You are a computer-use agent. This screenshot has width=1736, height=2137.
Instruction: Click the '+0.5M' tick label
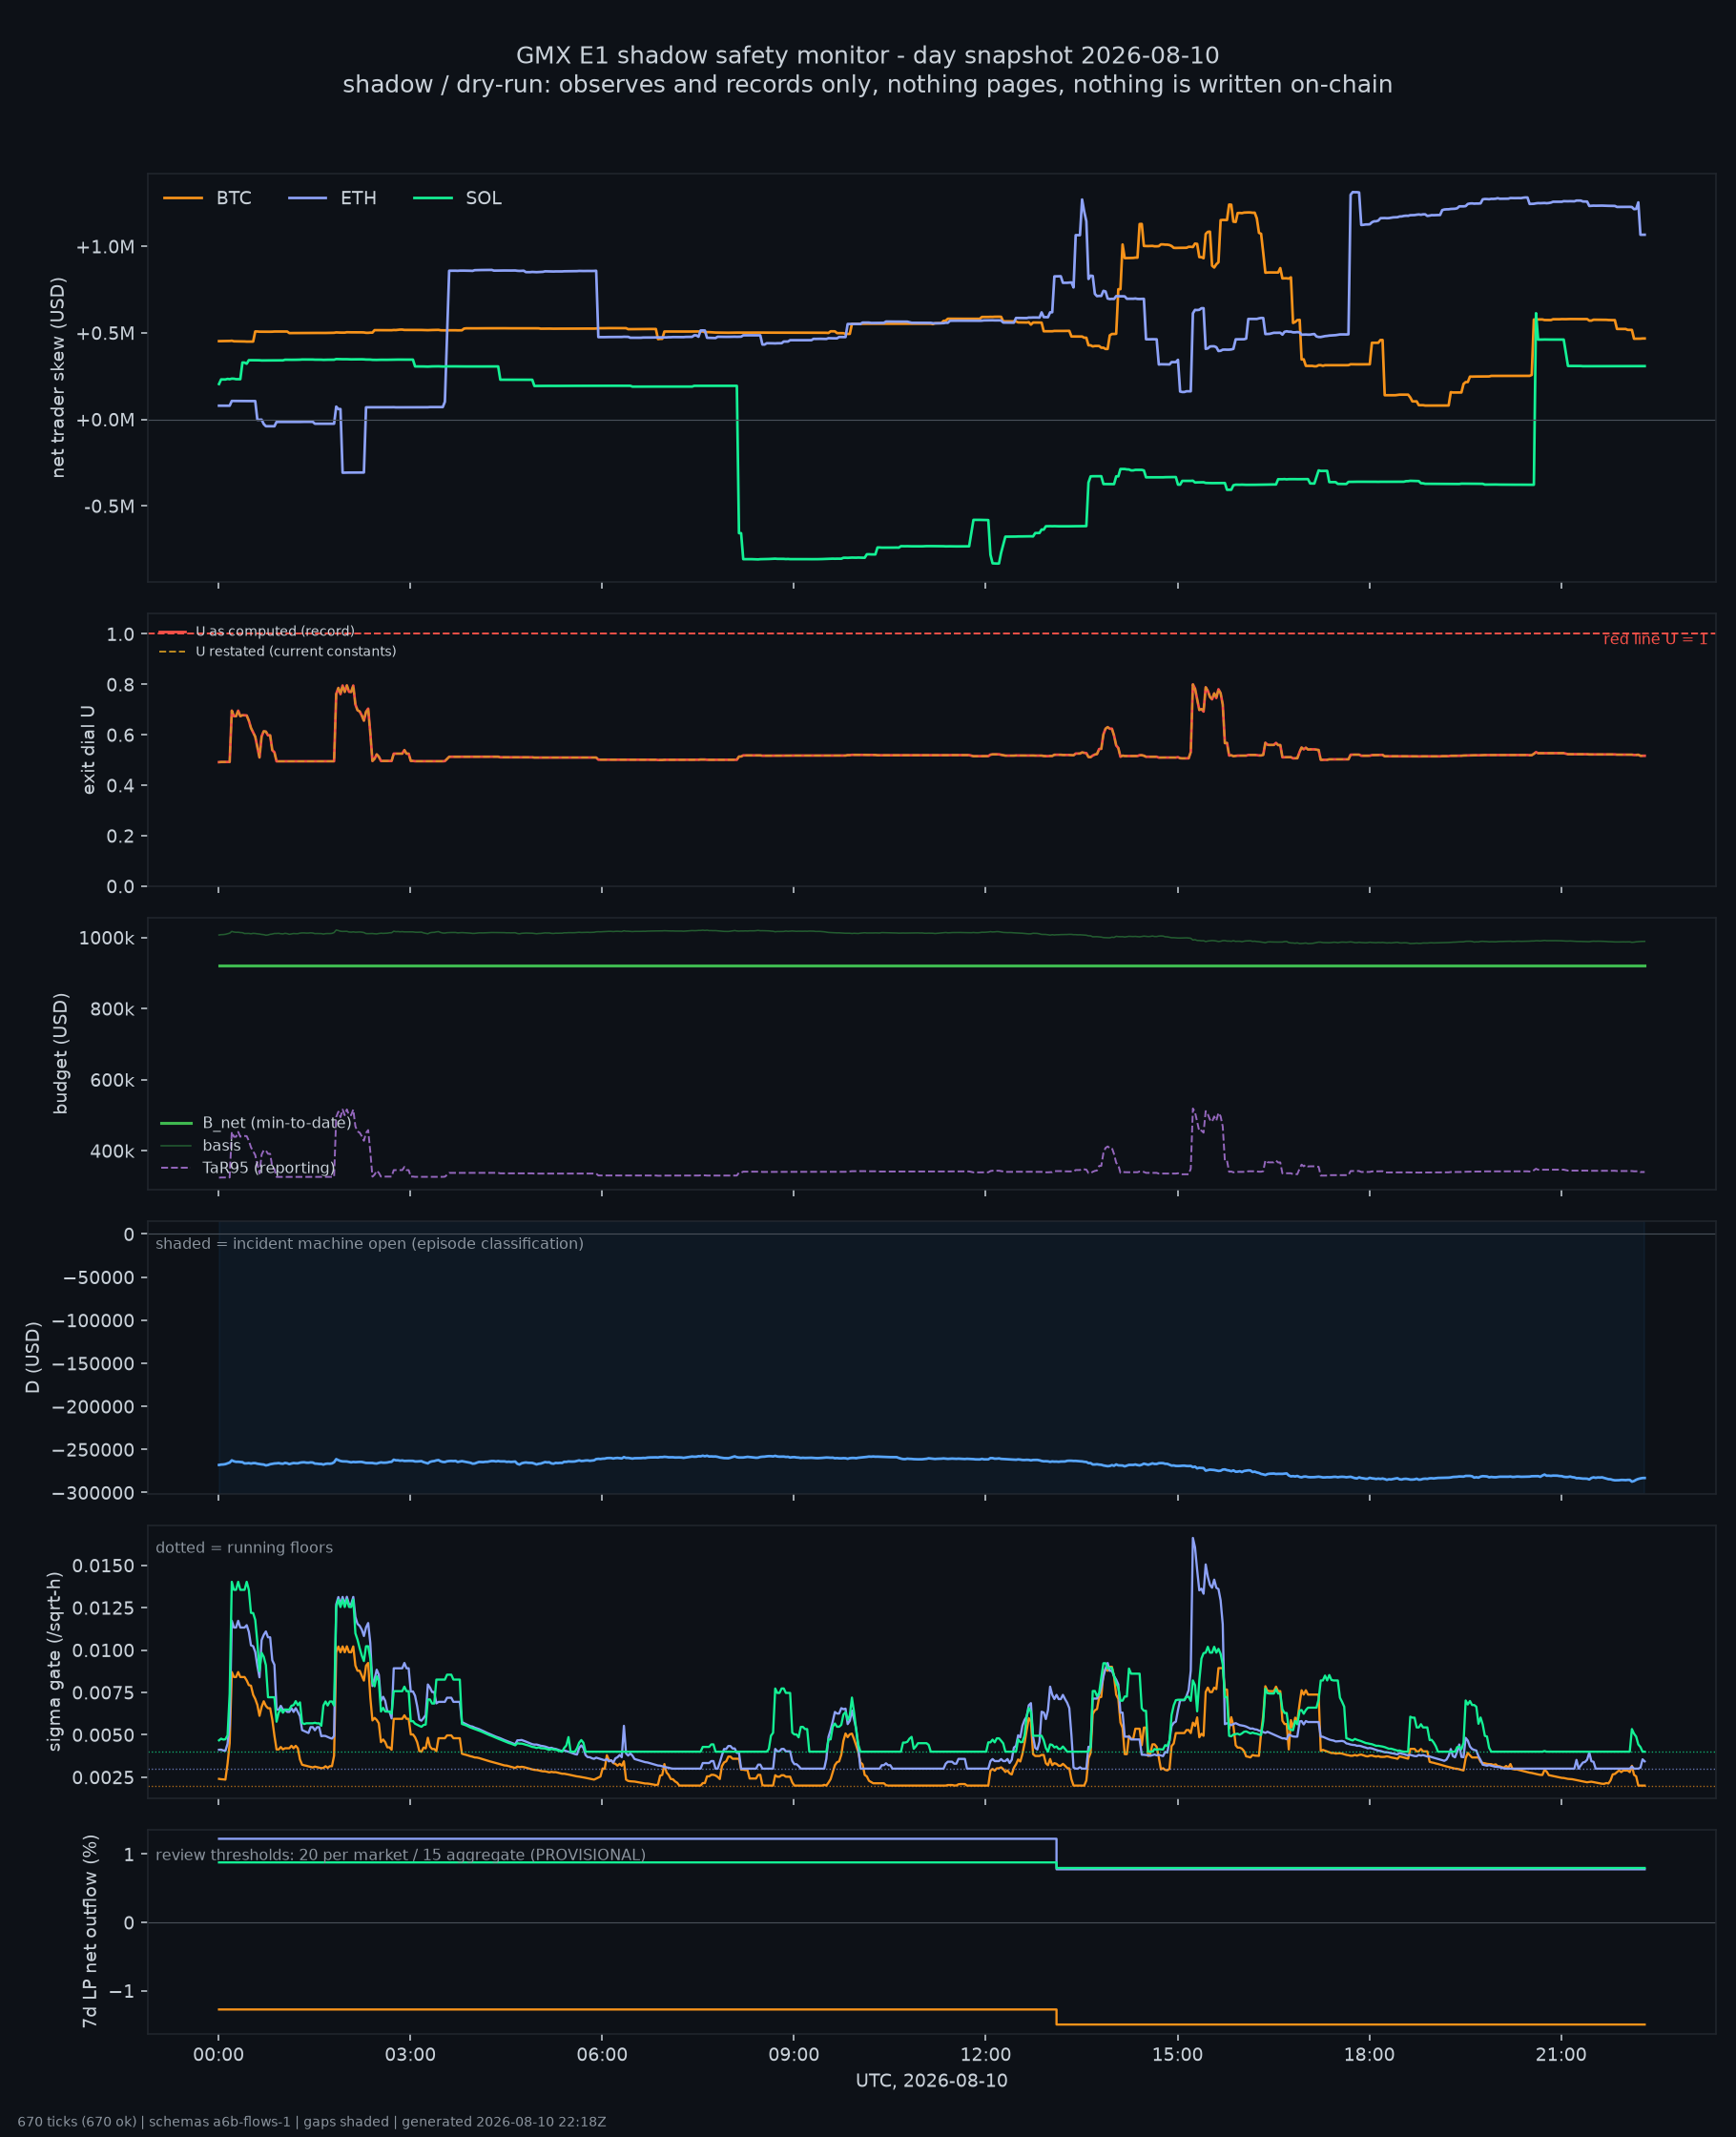105,333
